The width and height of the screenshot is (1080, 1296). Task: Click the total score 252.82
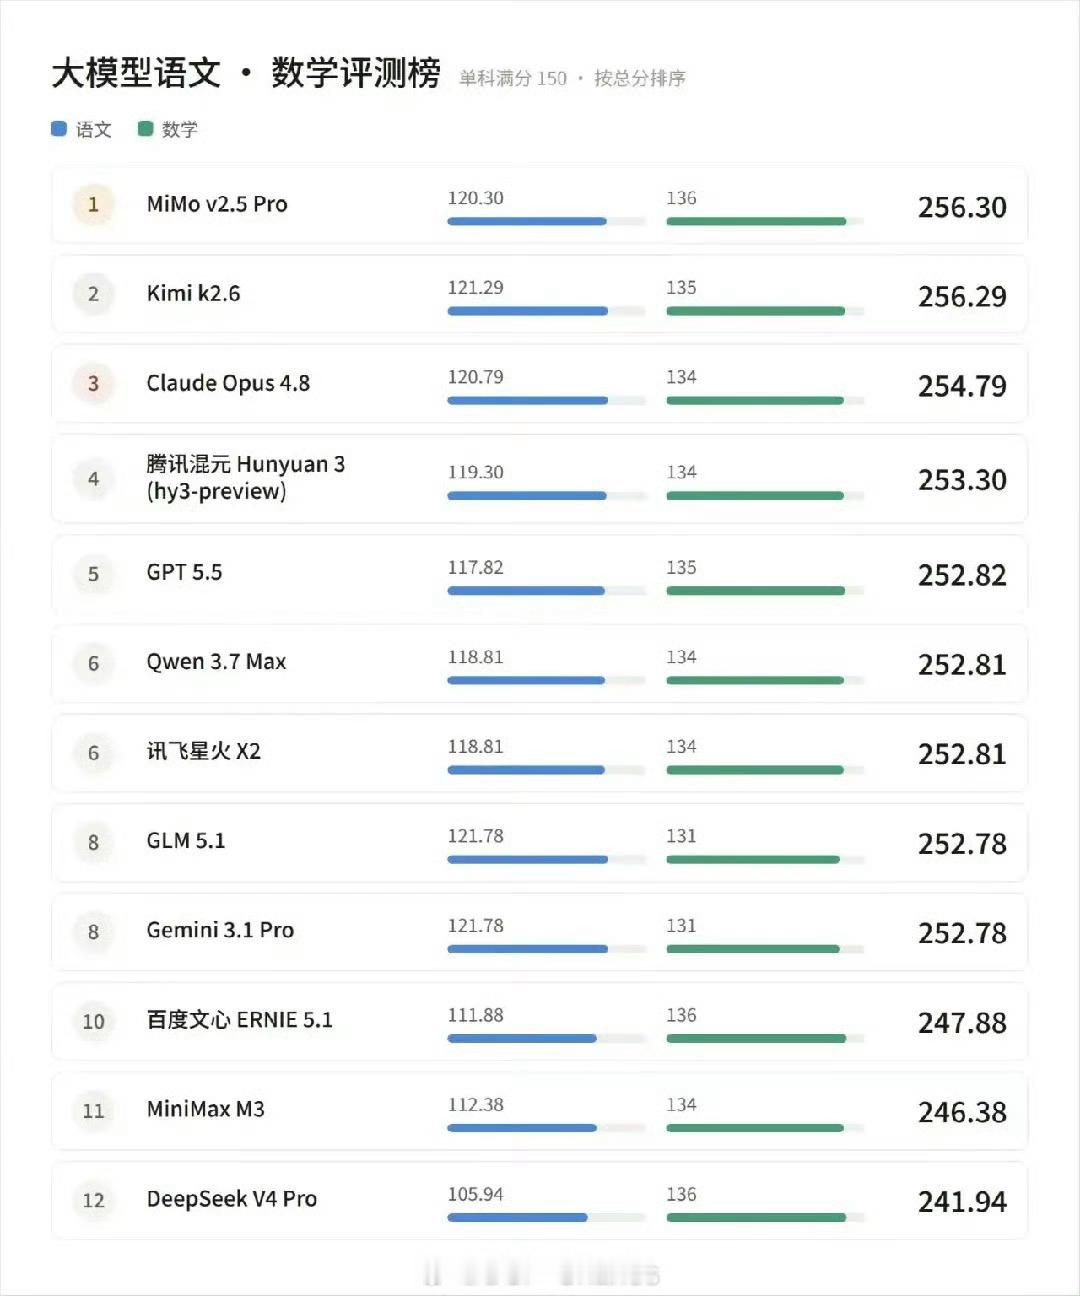962,575
